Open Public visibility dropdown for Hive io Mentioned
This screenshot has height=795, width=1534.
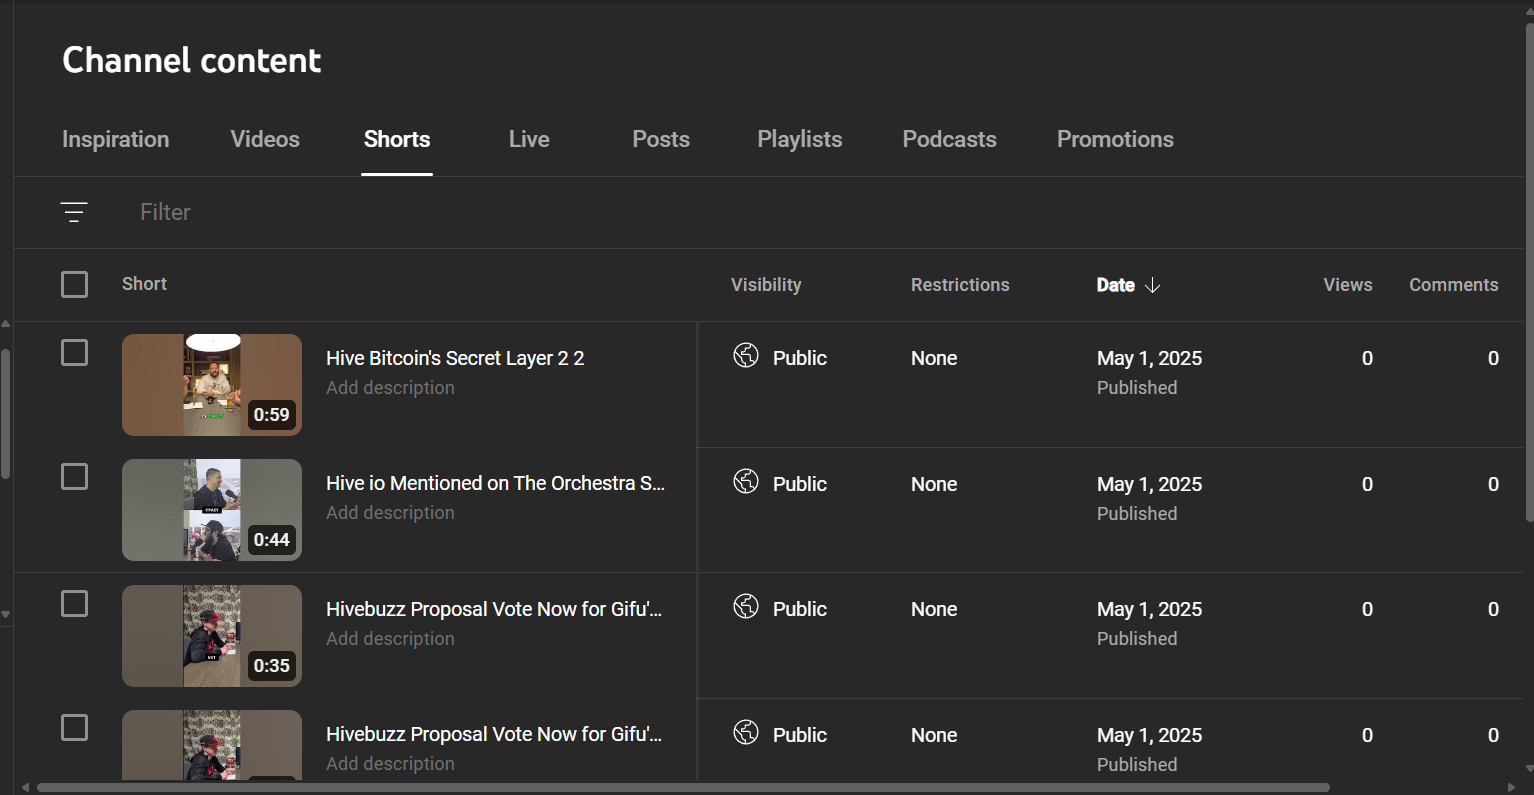click(x=800, y=484)
